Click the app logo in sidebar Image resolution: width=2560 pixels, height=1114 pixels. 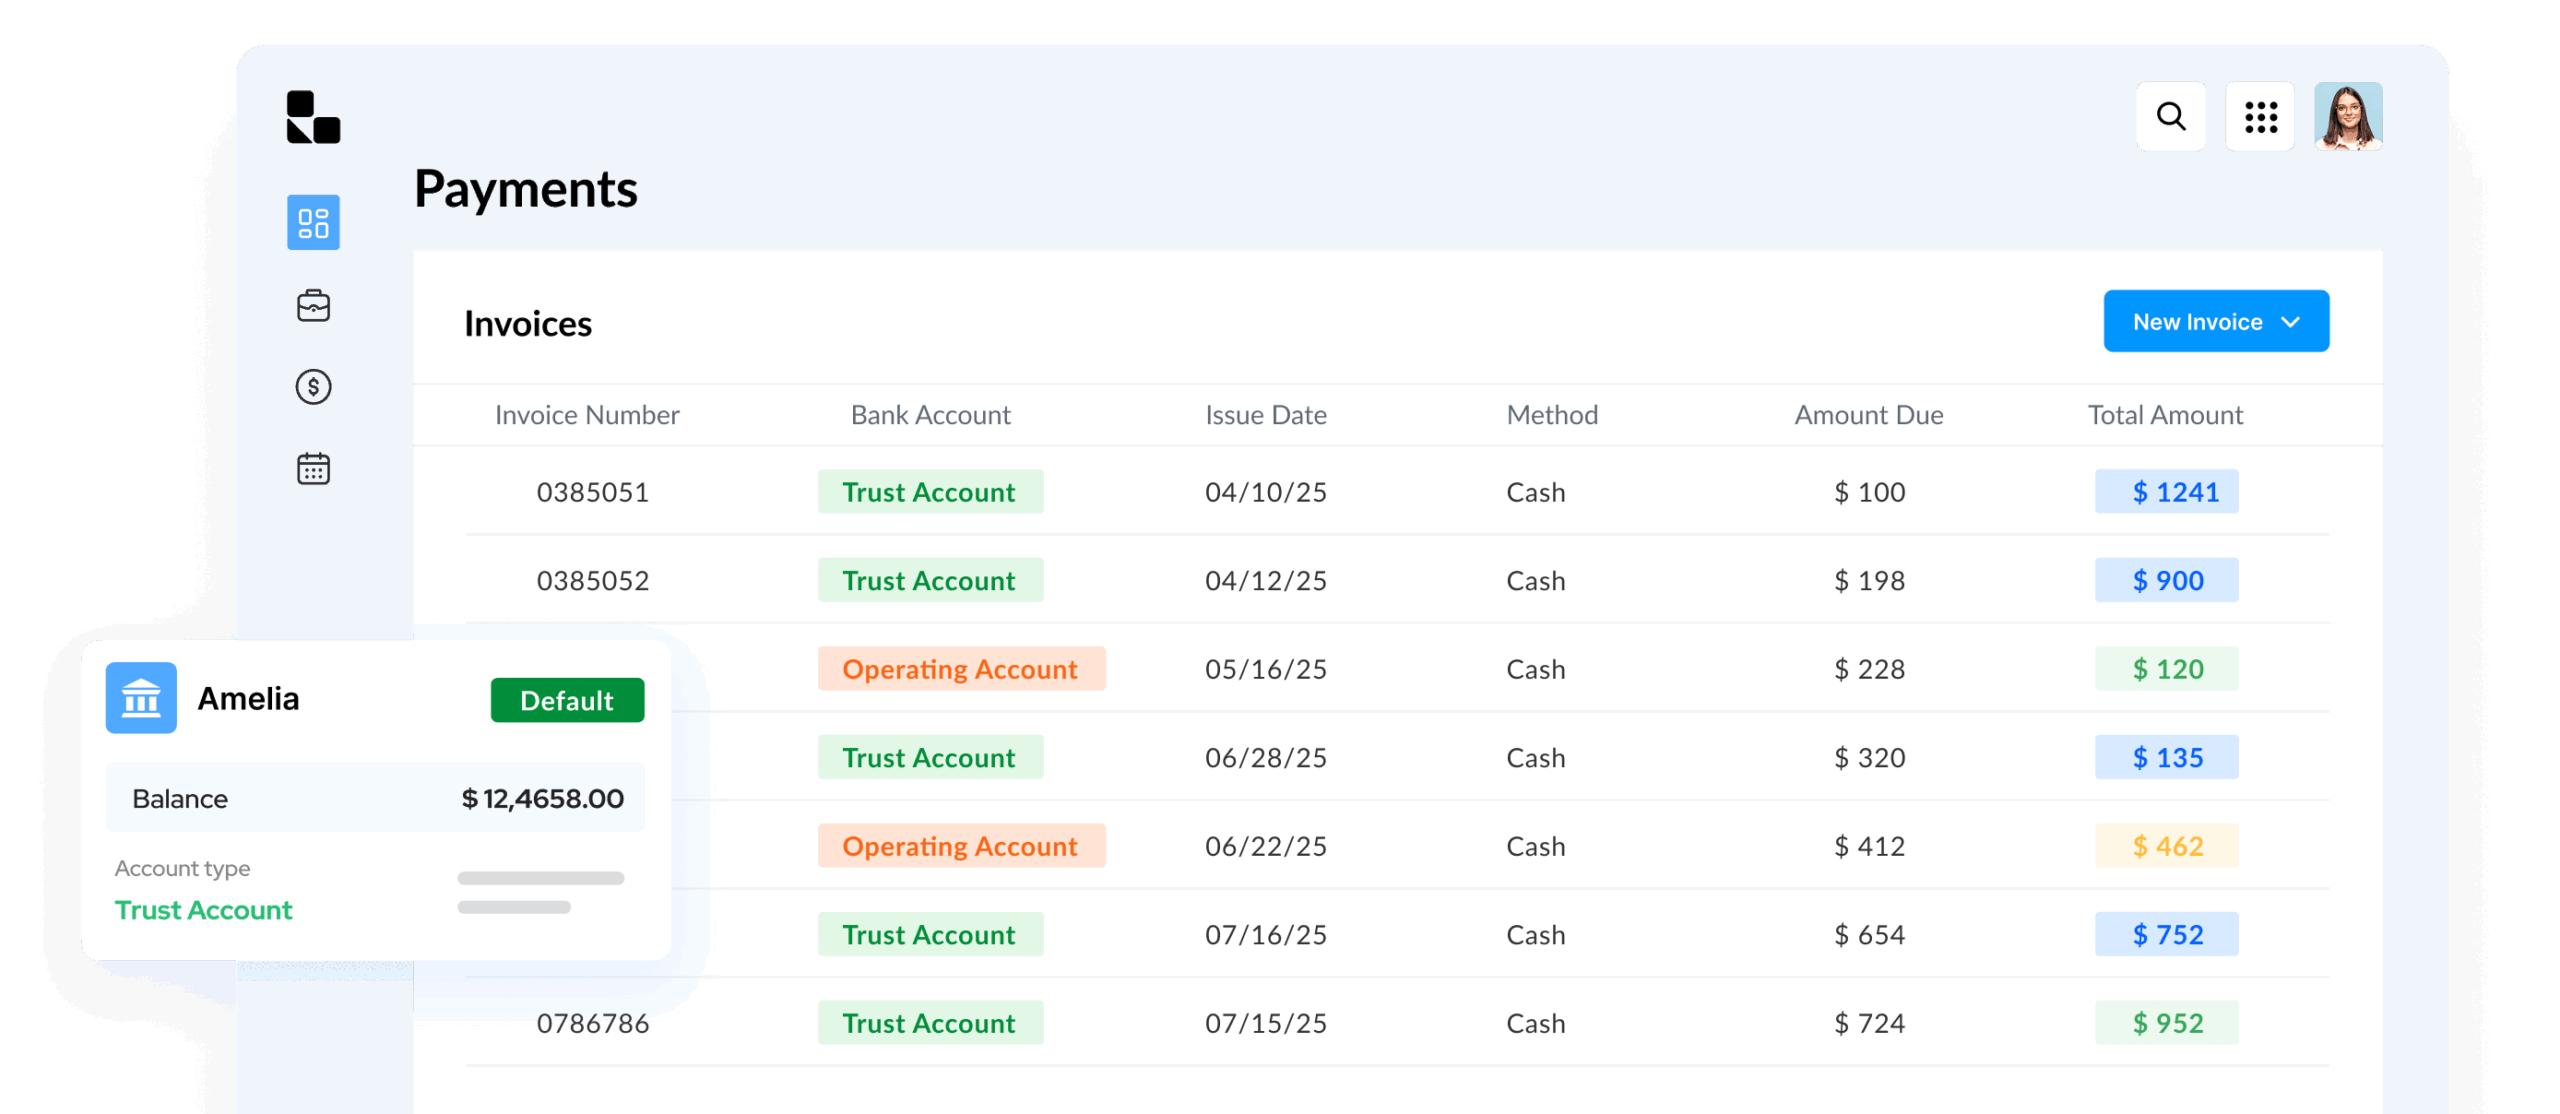coord(313,117)
